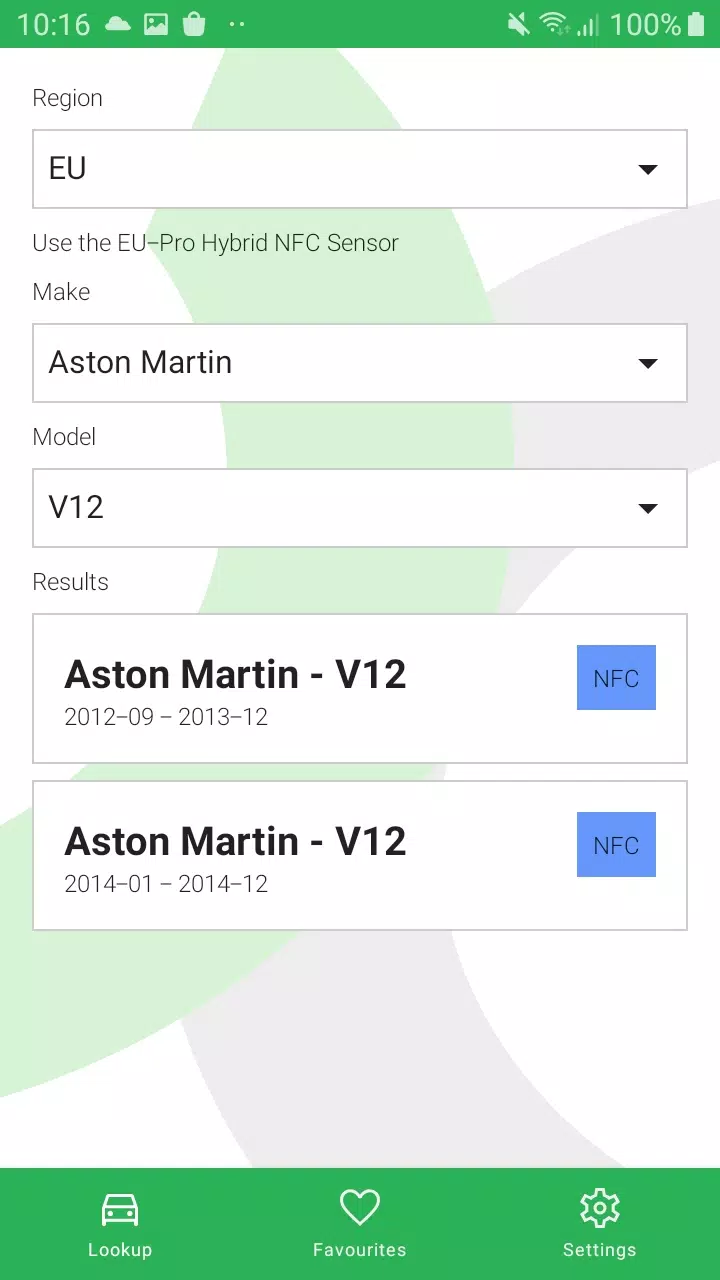
Task: Expand the Region dropdown showing EU
Action: (x=360, y=169)
